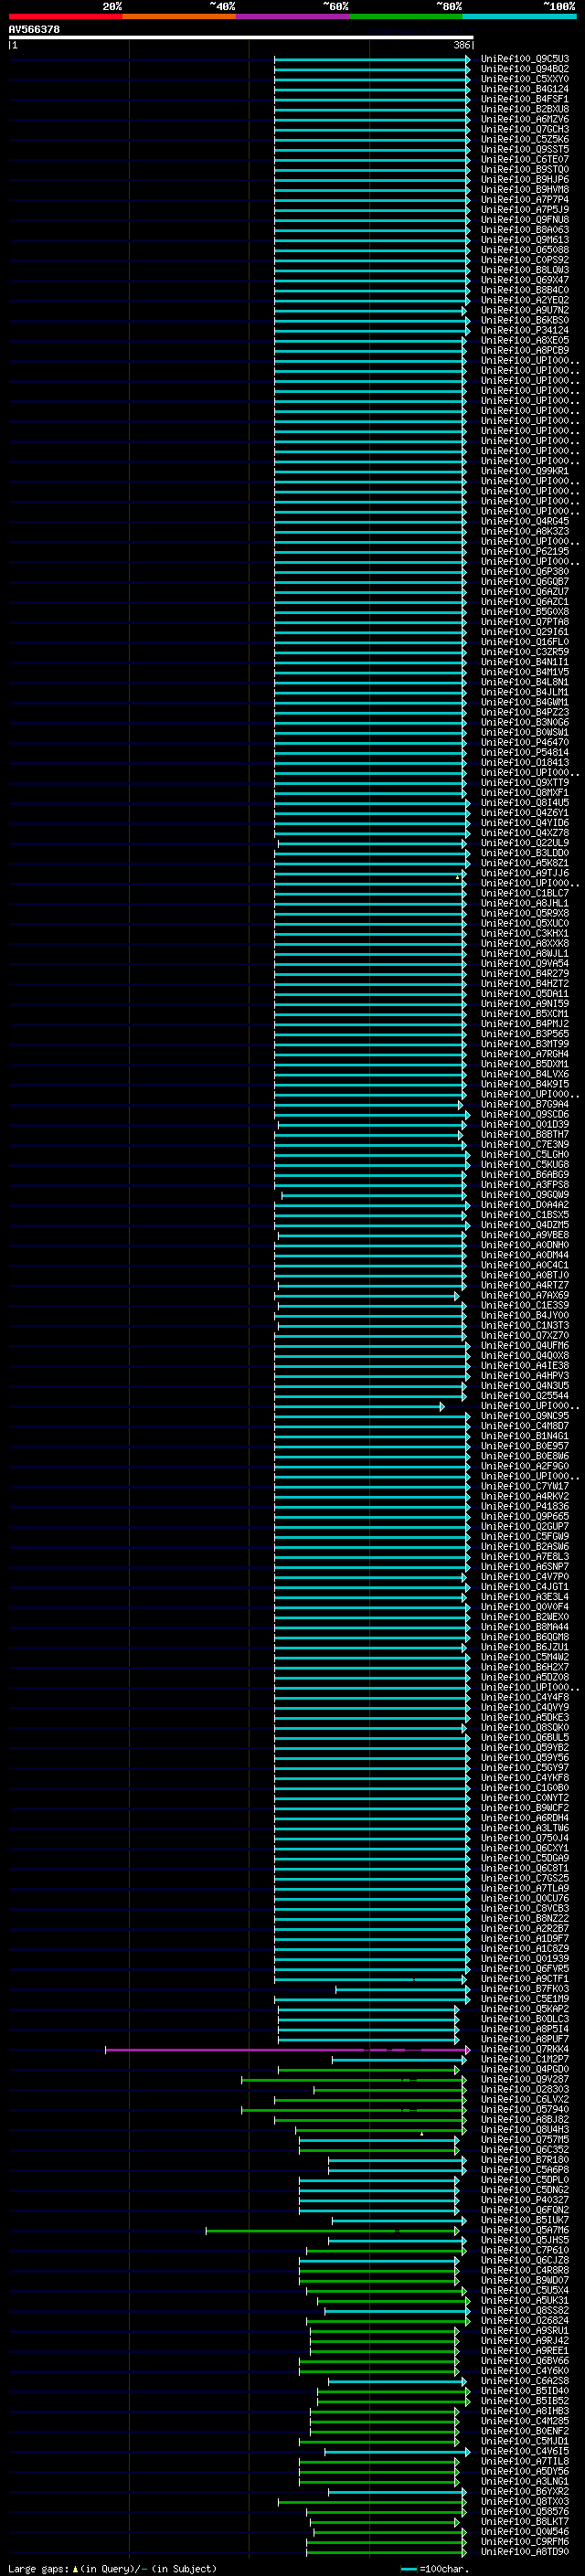Select the UniRef100_A9U7N2 label

tap(525, 310)
